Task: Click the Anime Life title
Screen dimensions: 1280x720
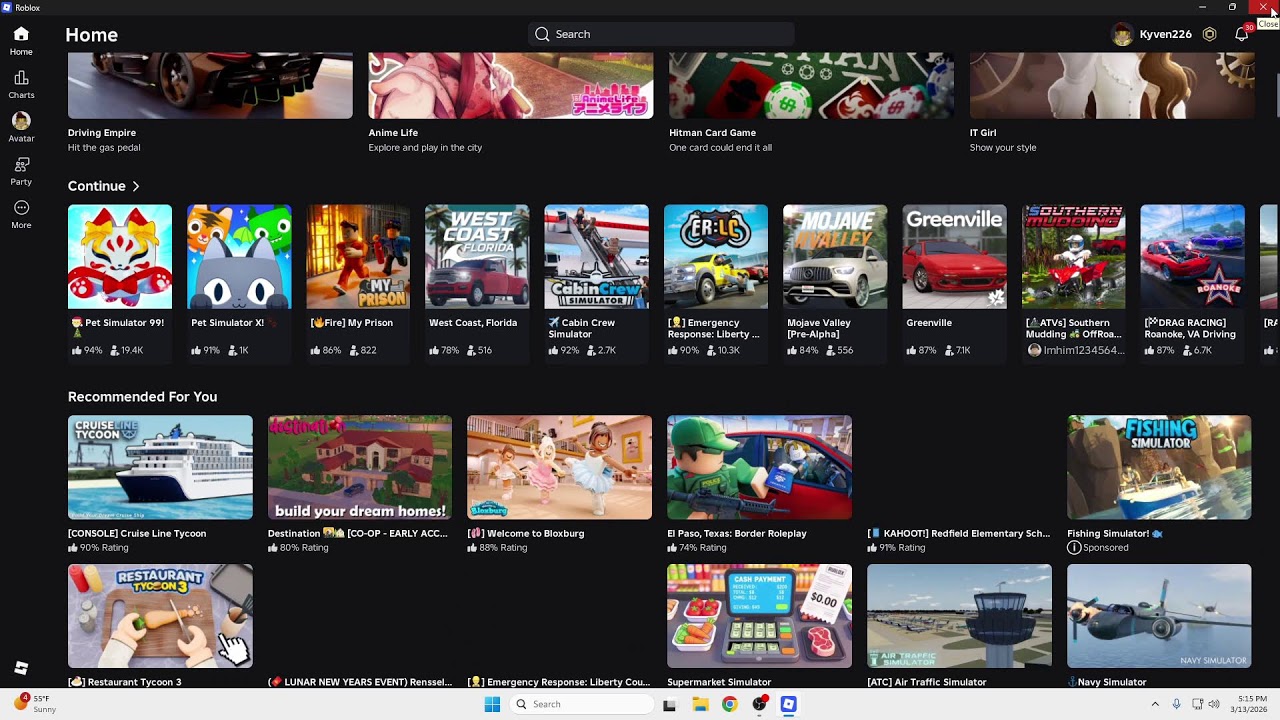Action: [393, 132]
